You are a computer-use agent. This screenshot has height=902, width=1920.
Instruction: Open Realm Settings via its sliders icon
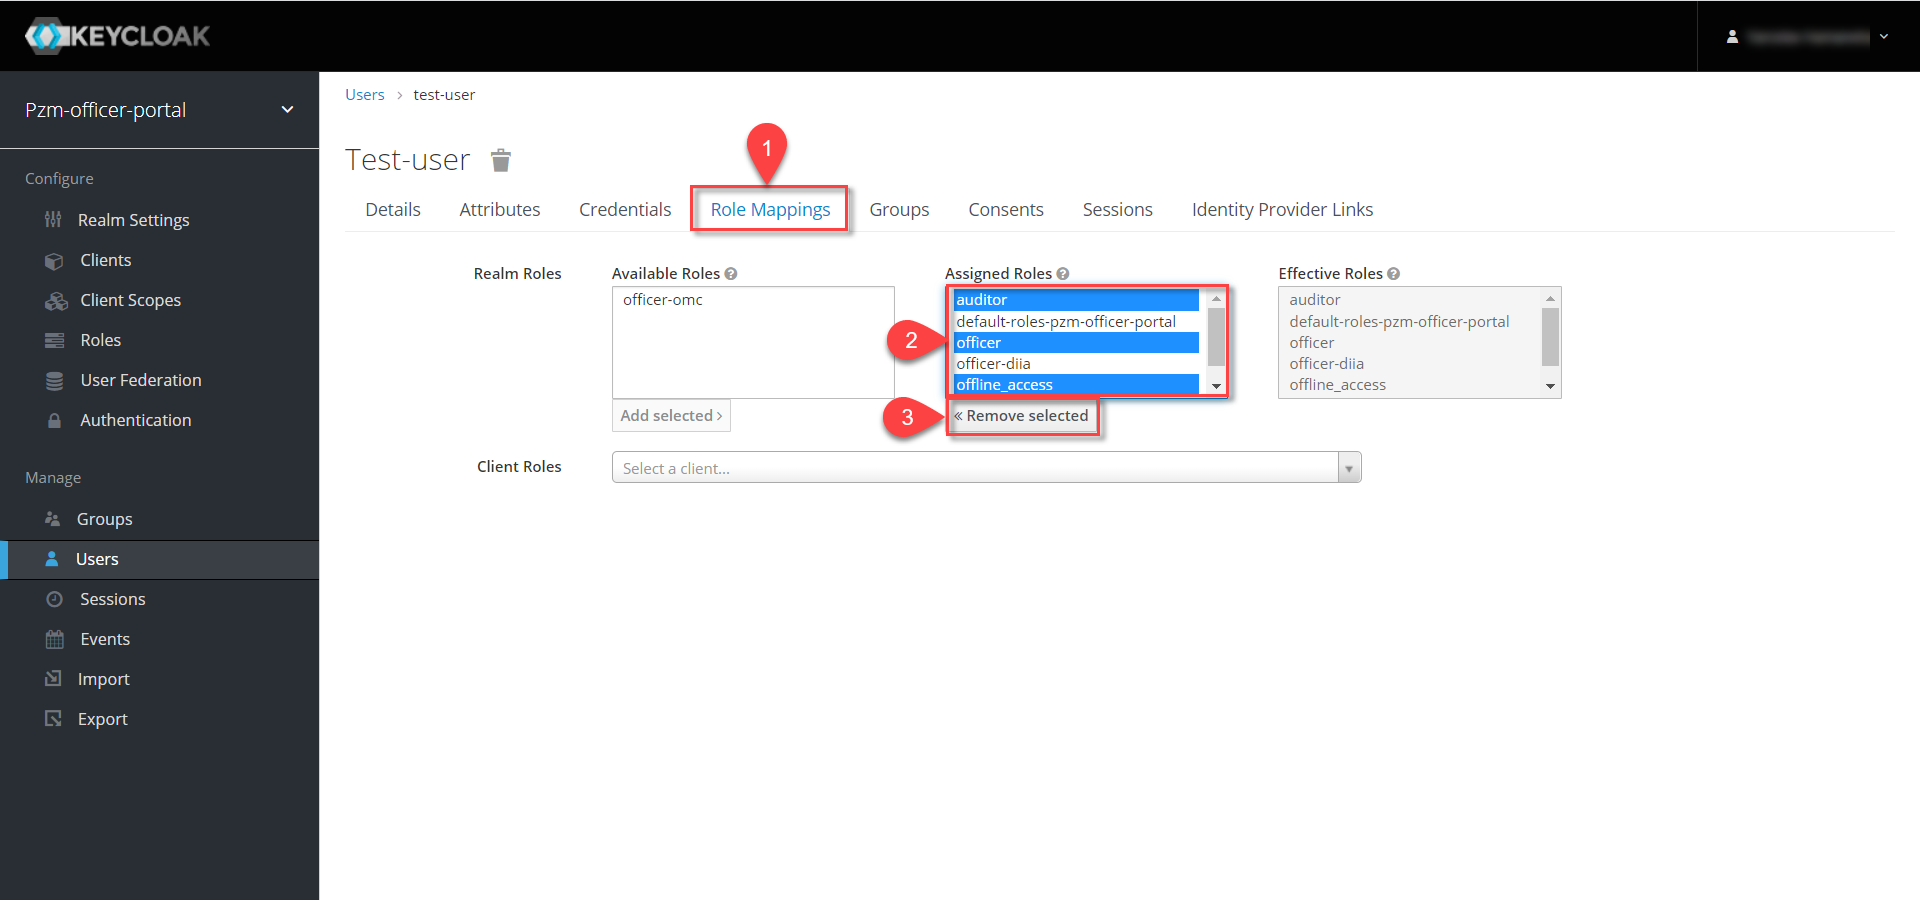click(54, 220)
